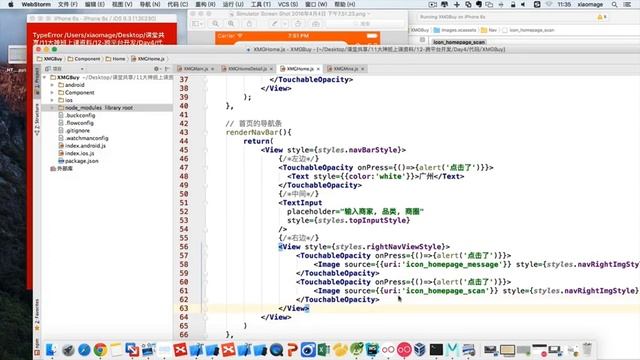The height and width of the screenshot is (360, 640).
Task: Open Finder from the Dock
Action: (x=51, y=350)
